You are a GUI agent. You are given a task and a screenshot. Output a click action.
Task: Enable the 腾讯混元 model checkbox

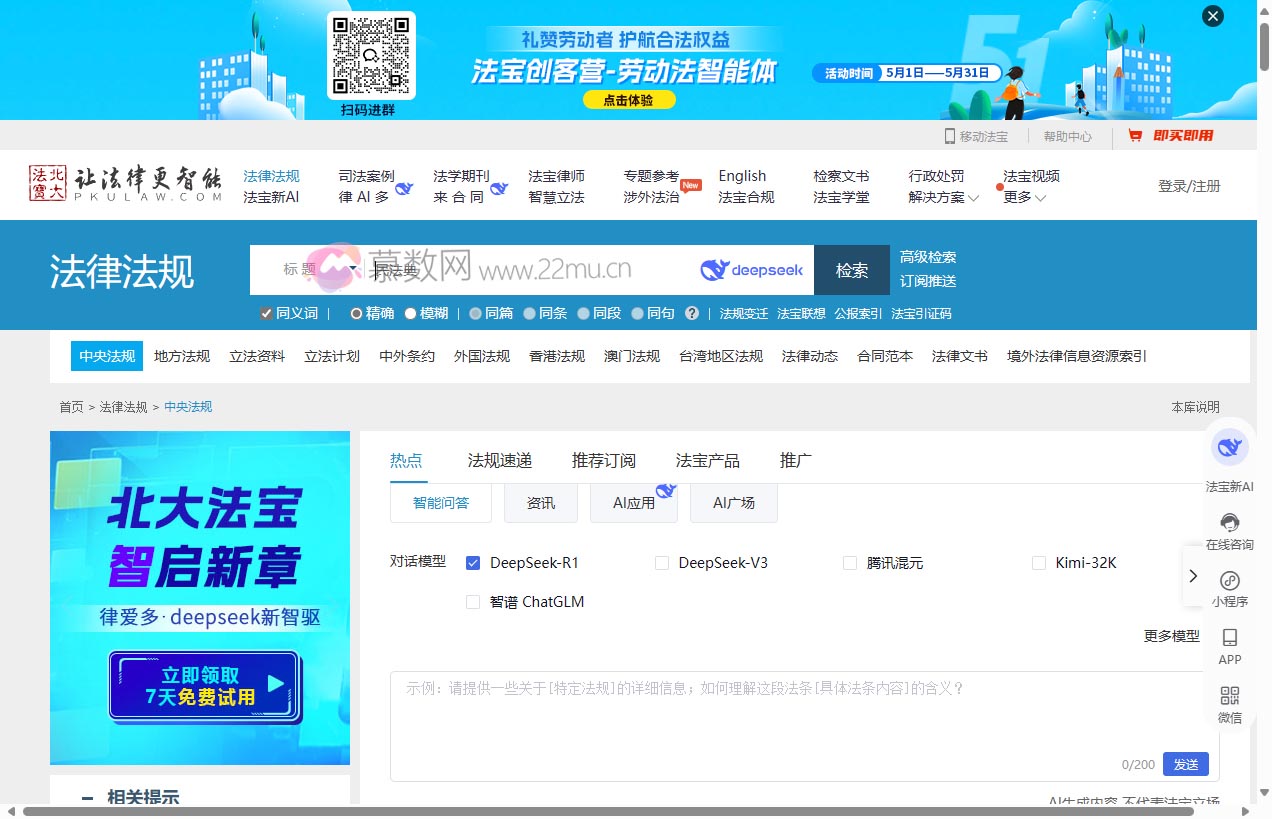point(850,563)
